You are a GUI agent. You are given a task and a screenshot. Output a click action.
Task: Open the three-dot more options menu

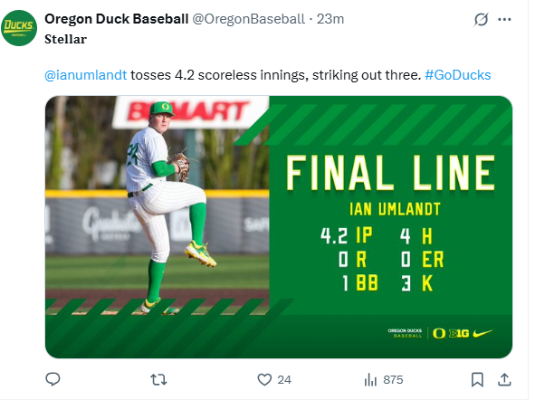pyautogui.click(x=505, y=19)
